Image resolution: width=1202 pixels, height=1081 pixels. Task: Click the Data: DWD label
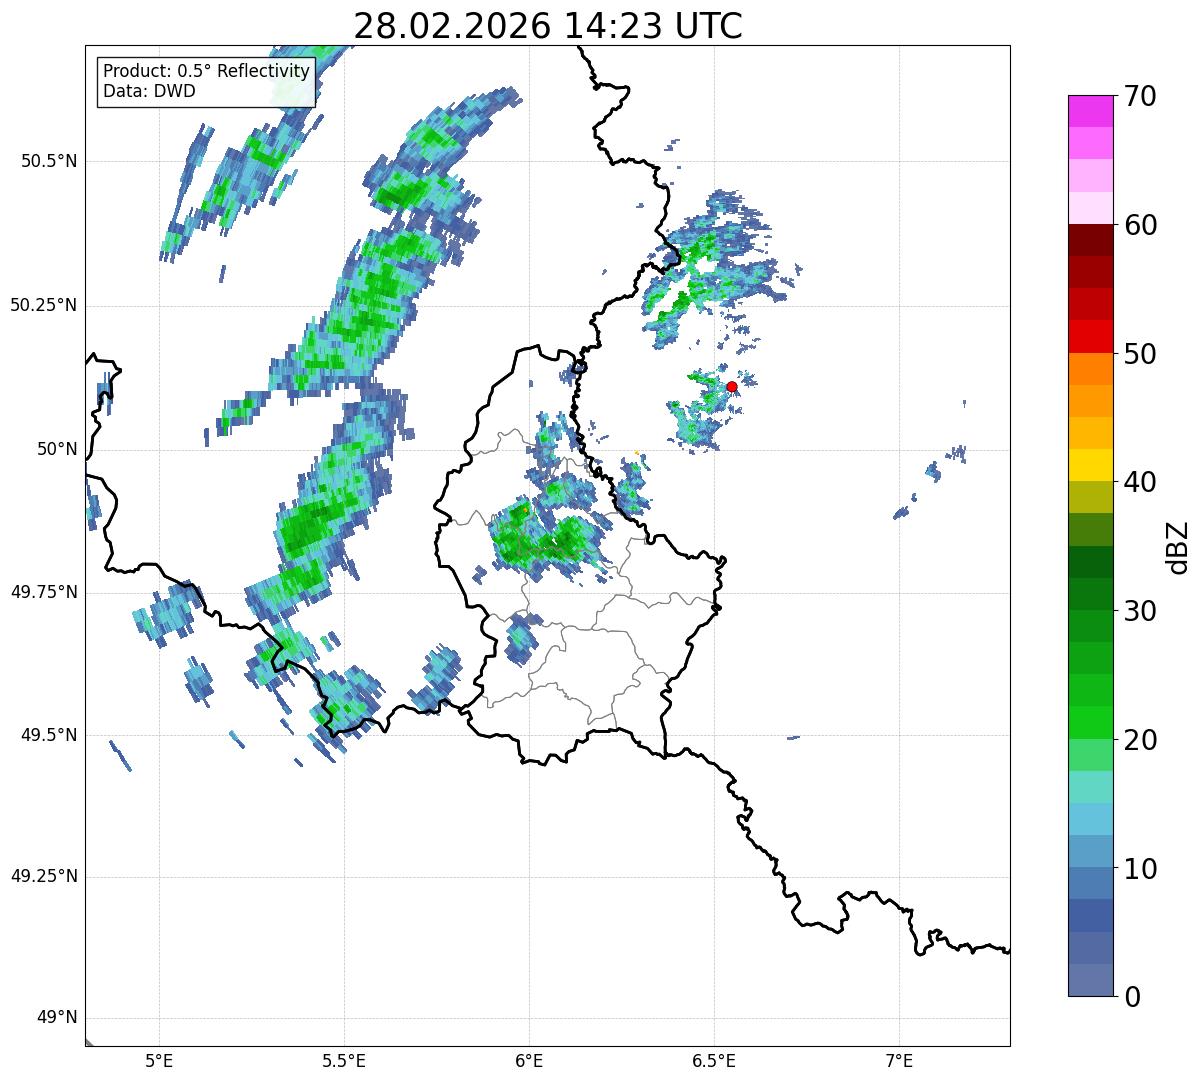[149, 91]
